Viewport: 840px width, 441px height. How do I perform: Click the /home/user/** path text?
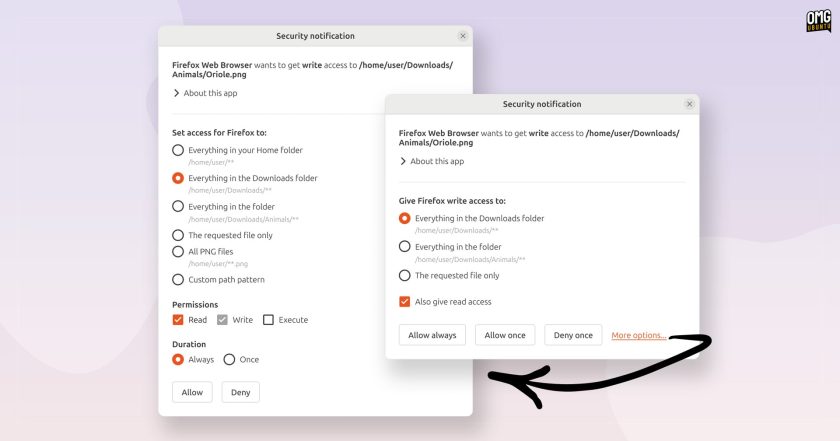211,162
